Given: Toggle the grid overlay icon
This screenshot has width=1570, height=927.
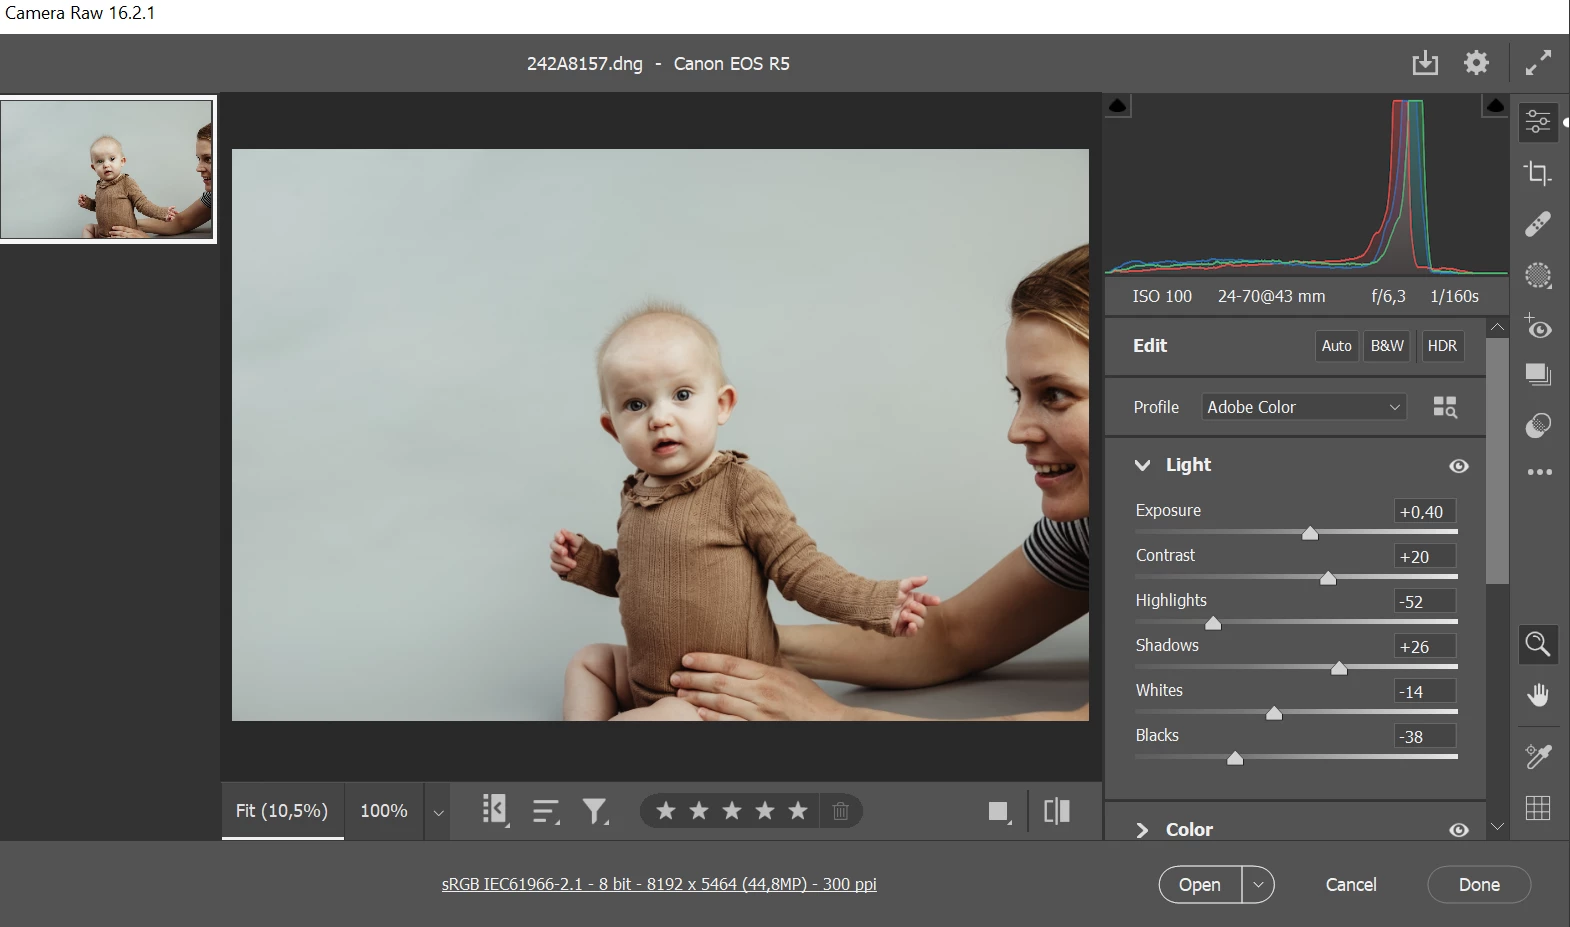Looking at the screenshot, I should point(1537,808).
